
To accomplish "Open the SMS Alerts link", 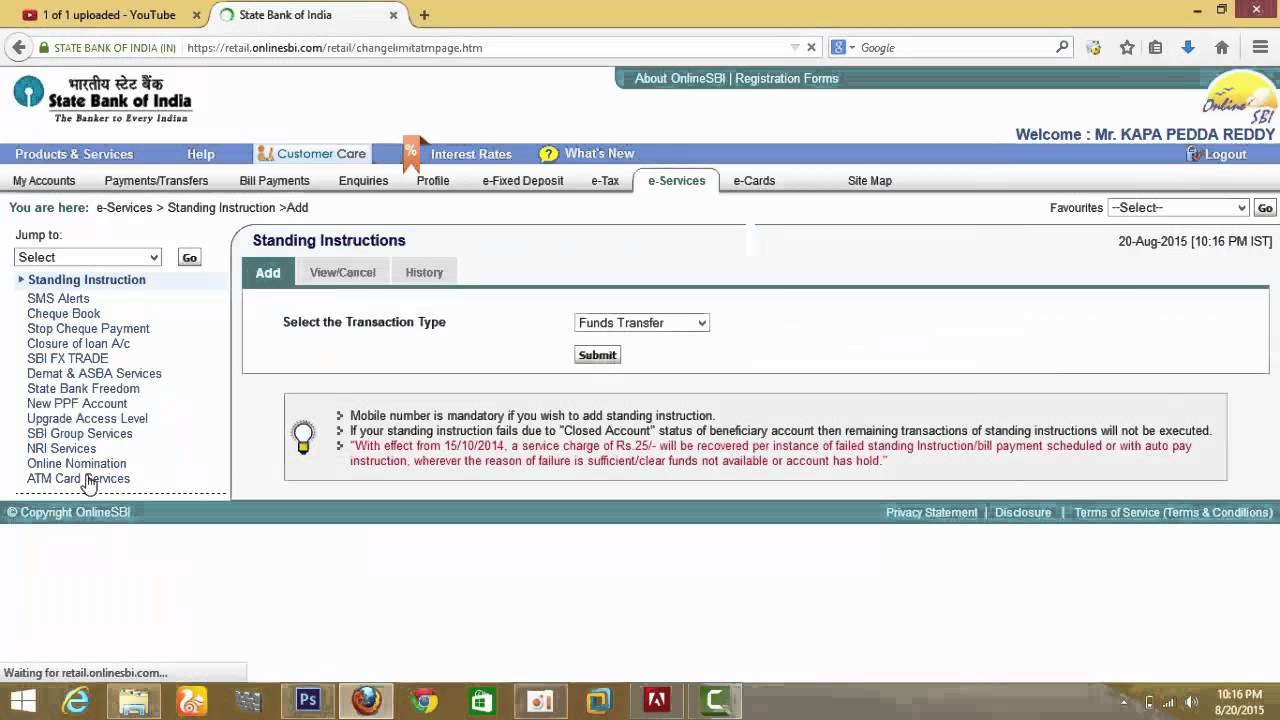I will click(x=58, y=299).
